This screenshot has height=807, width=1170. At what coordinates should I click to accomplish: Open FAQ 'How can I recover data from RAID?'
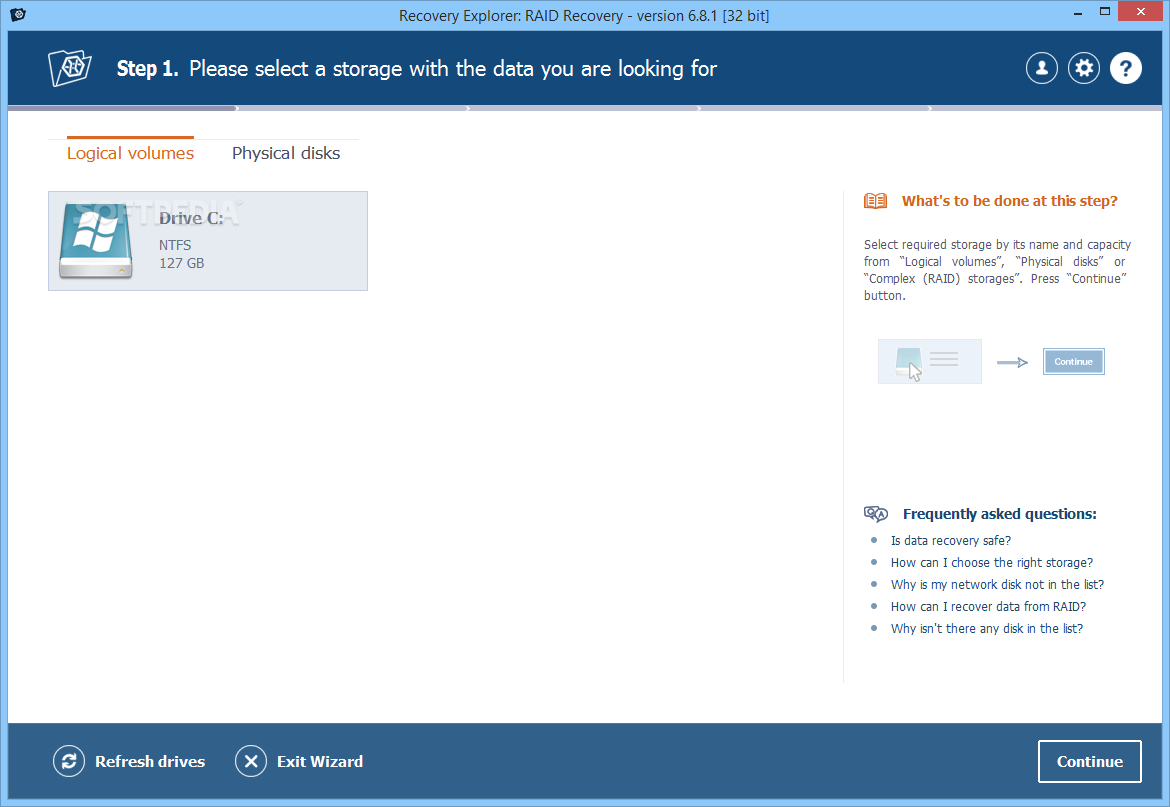click(x=988, y=606)
